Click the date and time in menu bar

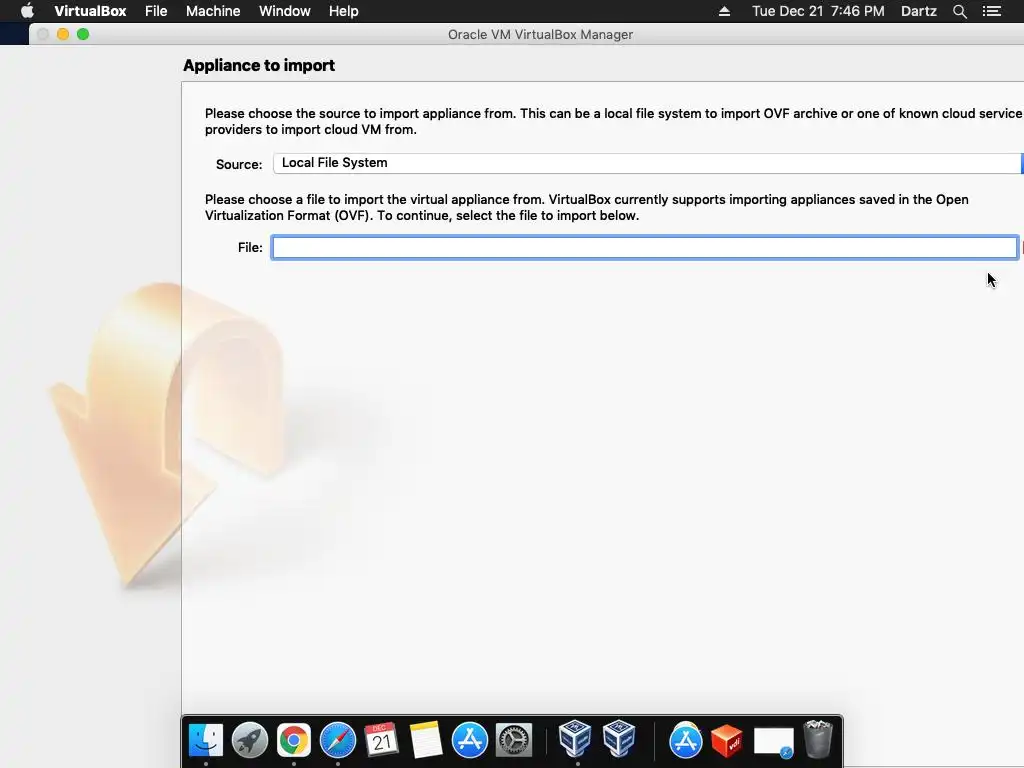[x=818, y=11]
